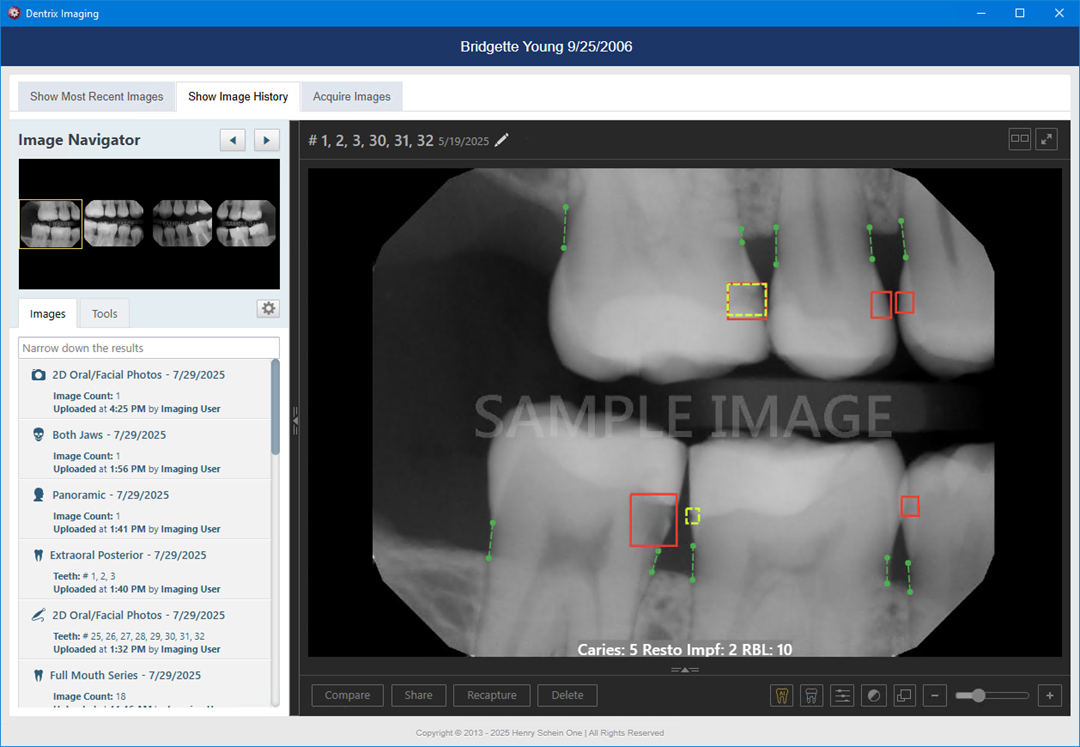Click the Recapture button
Viewport: 1080px width, 747px height.
tap(492, 695)
